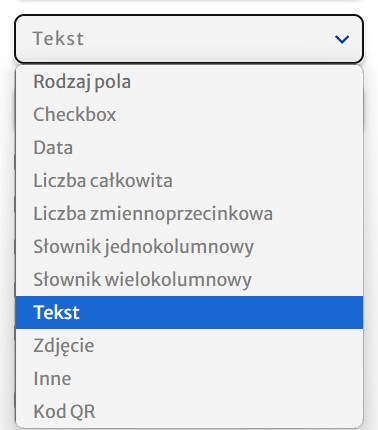This screenshot has width=378, height=430.
Task: Choose Zdjęcie from the dropdown
Action: 189,345
